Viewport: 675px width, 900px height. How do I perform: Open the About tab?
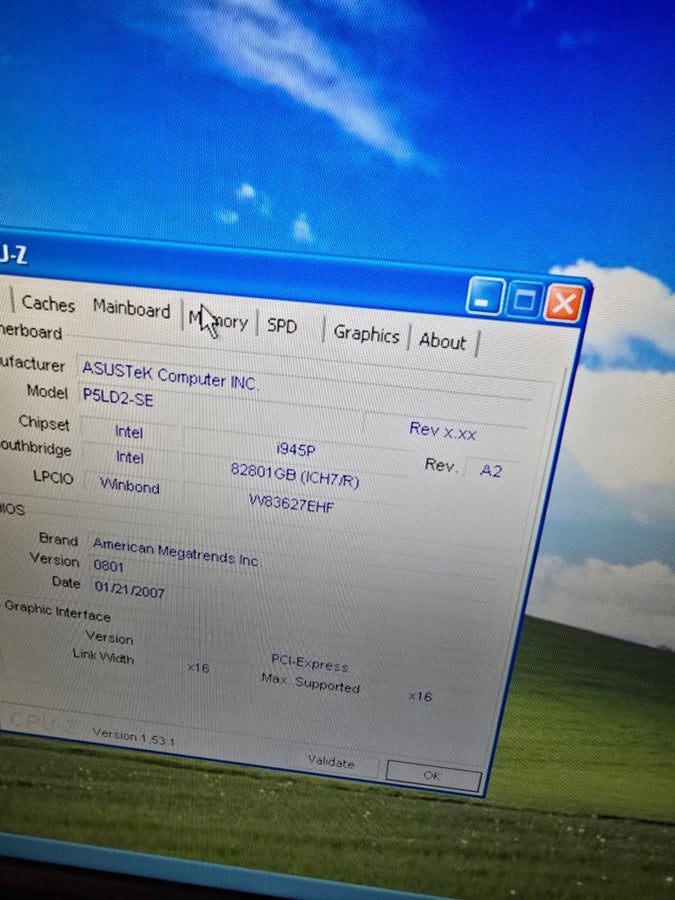pyautogui.click(x=442, y=341)
